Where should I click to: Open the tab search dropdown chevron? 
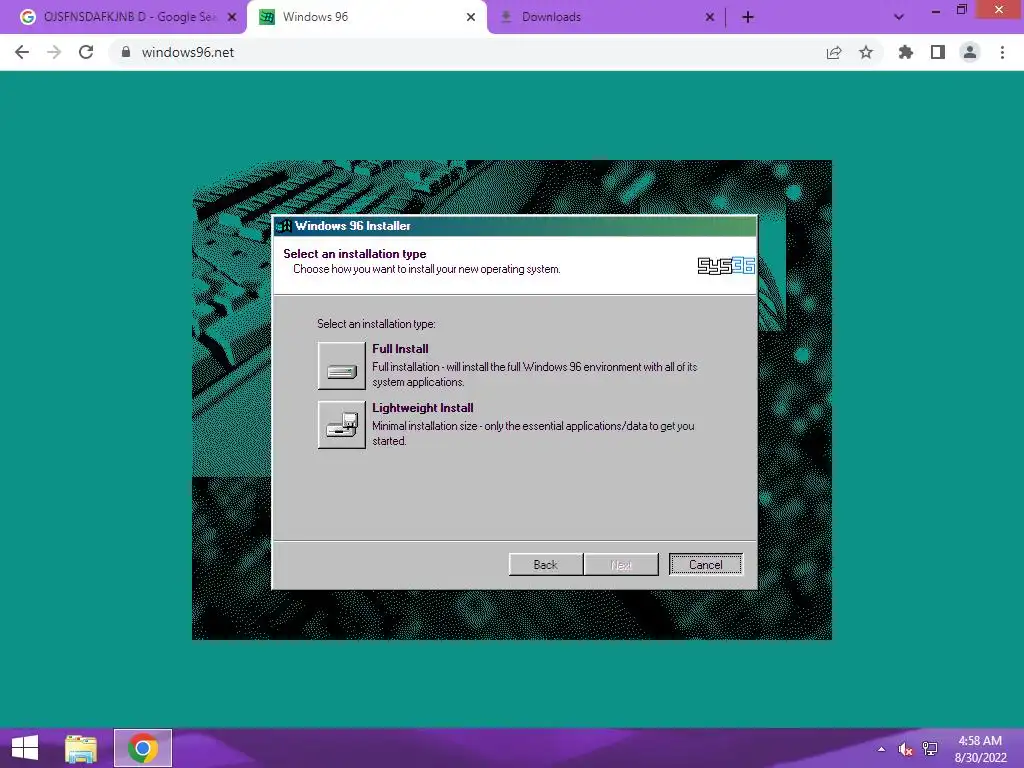click(x=899, y=17)
